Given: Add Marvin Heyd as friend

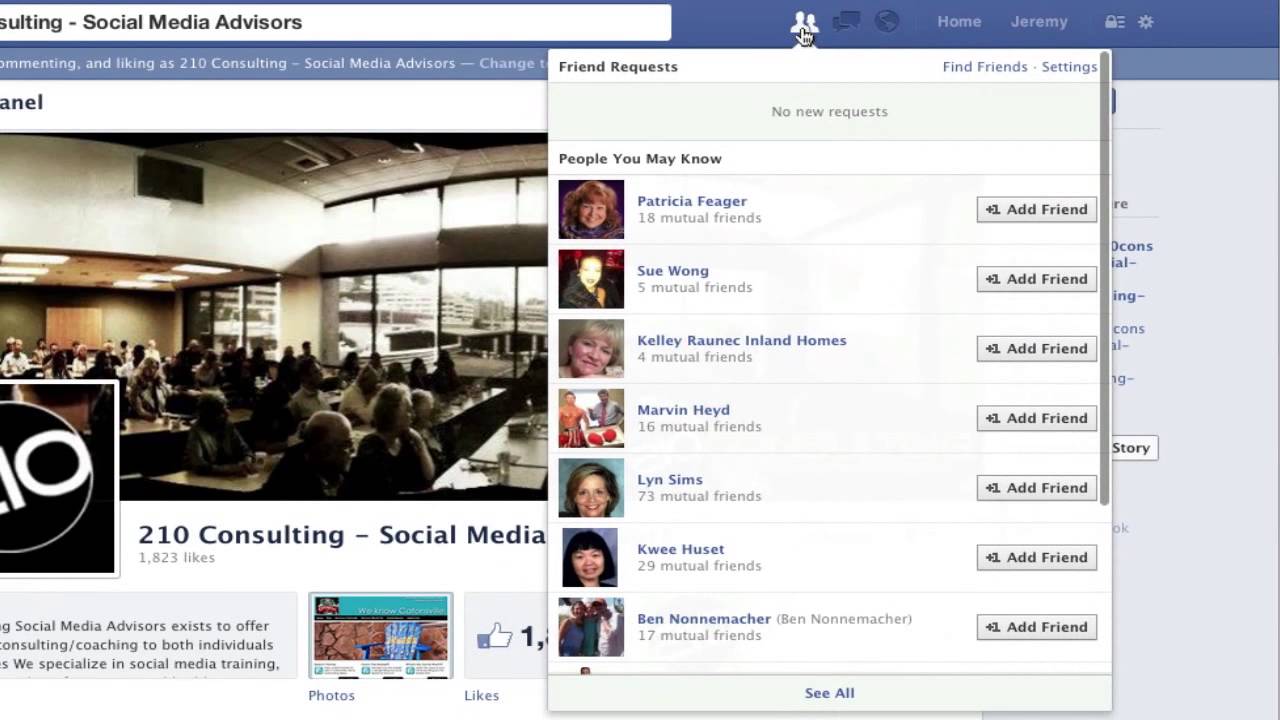Looking at the screenshot, I should [x=1037, y=418].
